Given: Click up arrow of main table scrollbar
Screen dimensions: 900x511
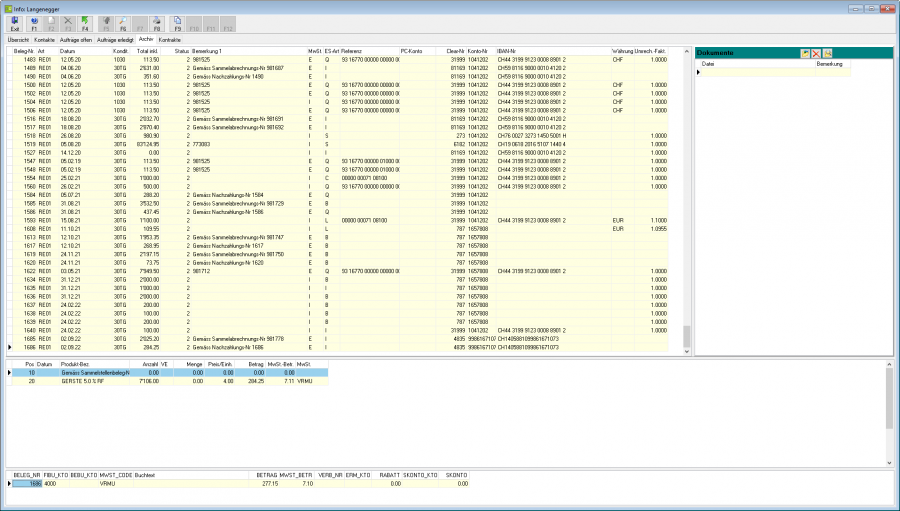Looking at the screenshot, I should [686, 52].
